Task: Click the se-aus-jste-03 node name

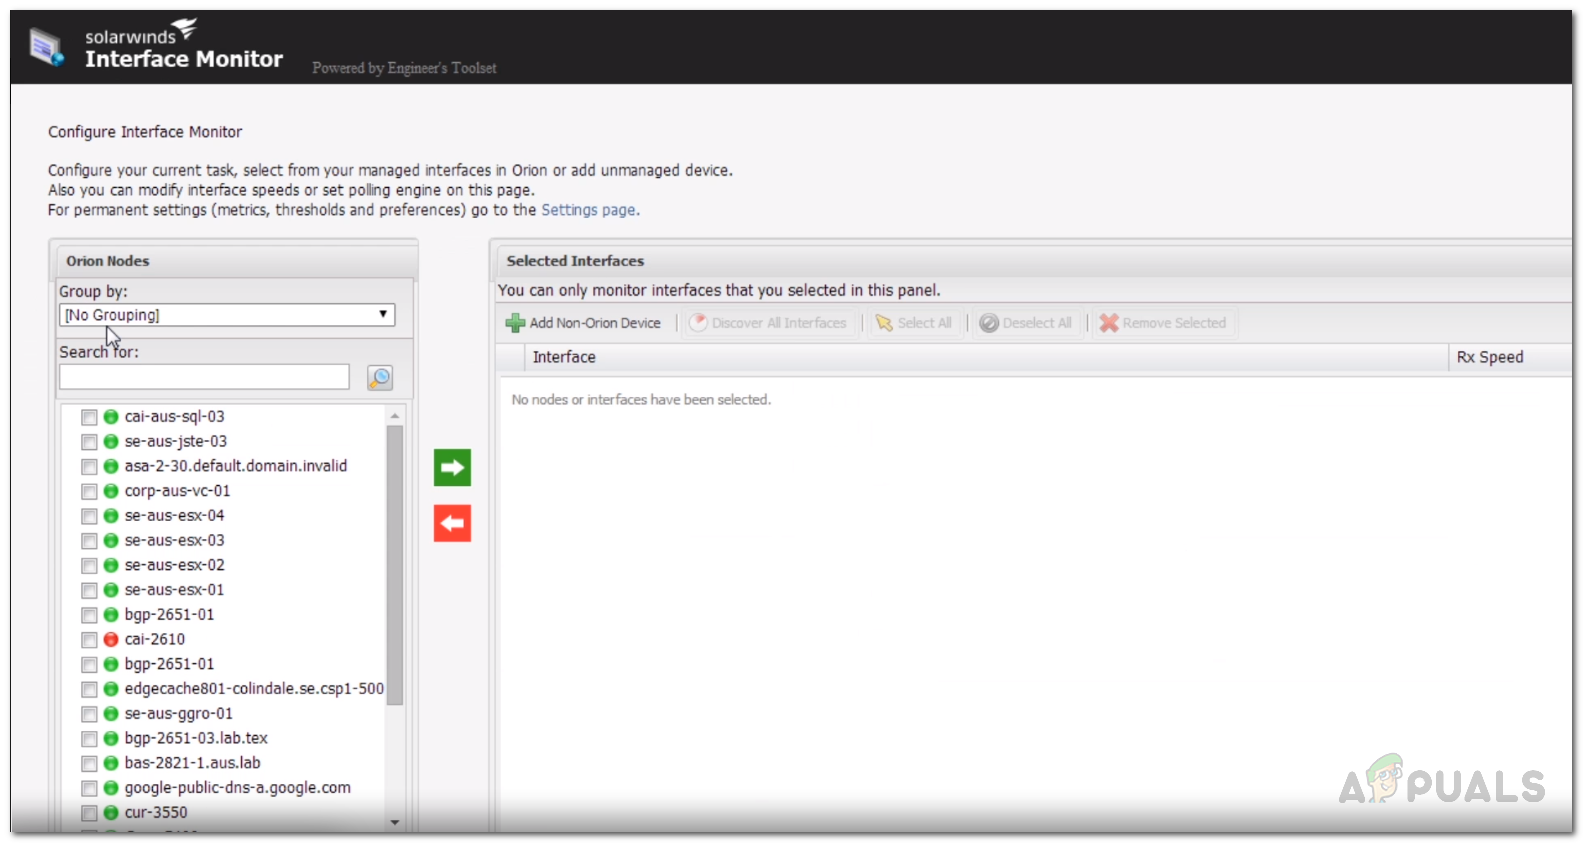Action: (x=176, y=442)
